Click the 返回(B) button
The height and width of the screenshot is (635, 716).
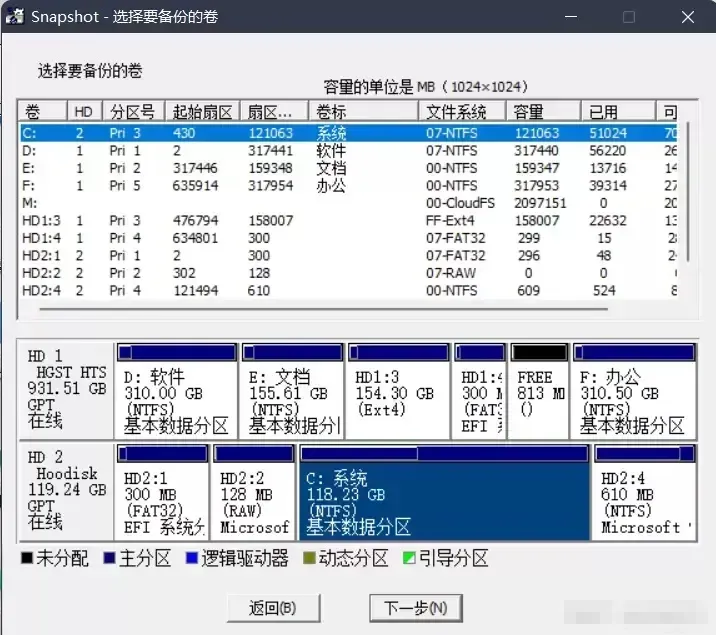click(273, 608)
